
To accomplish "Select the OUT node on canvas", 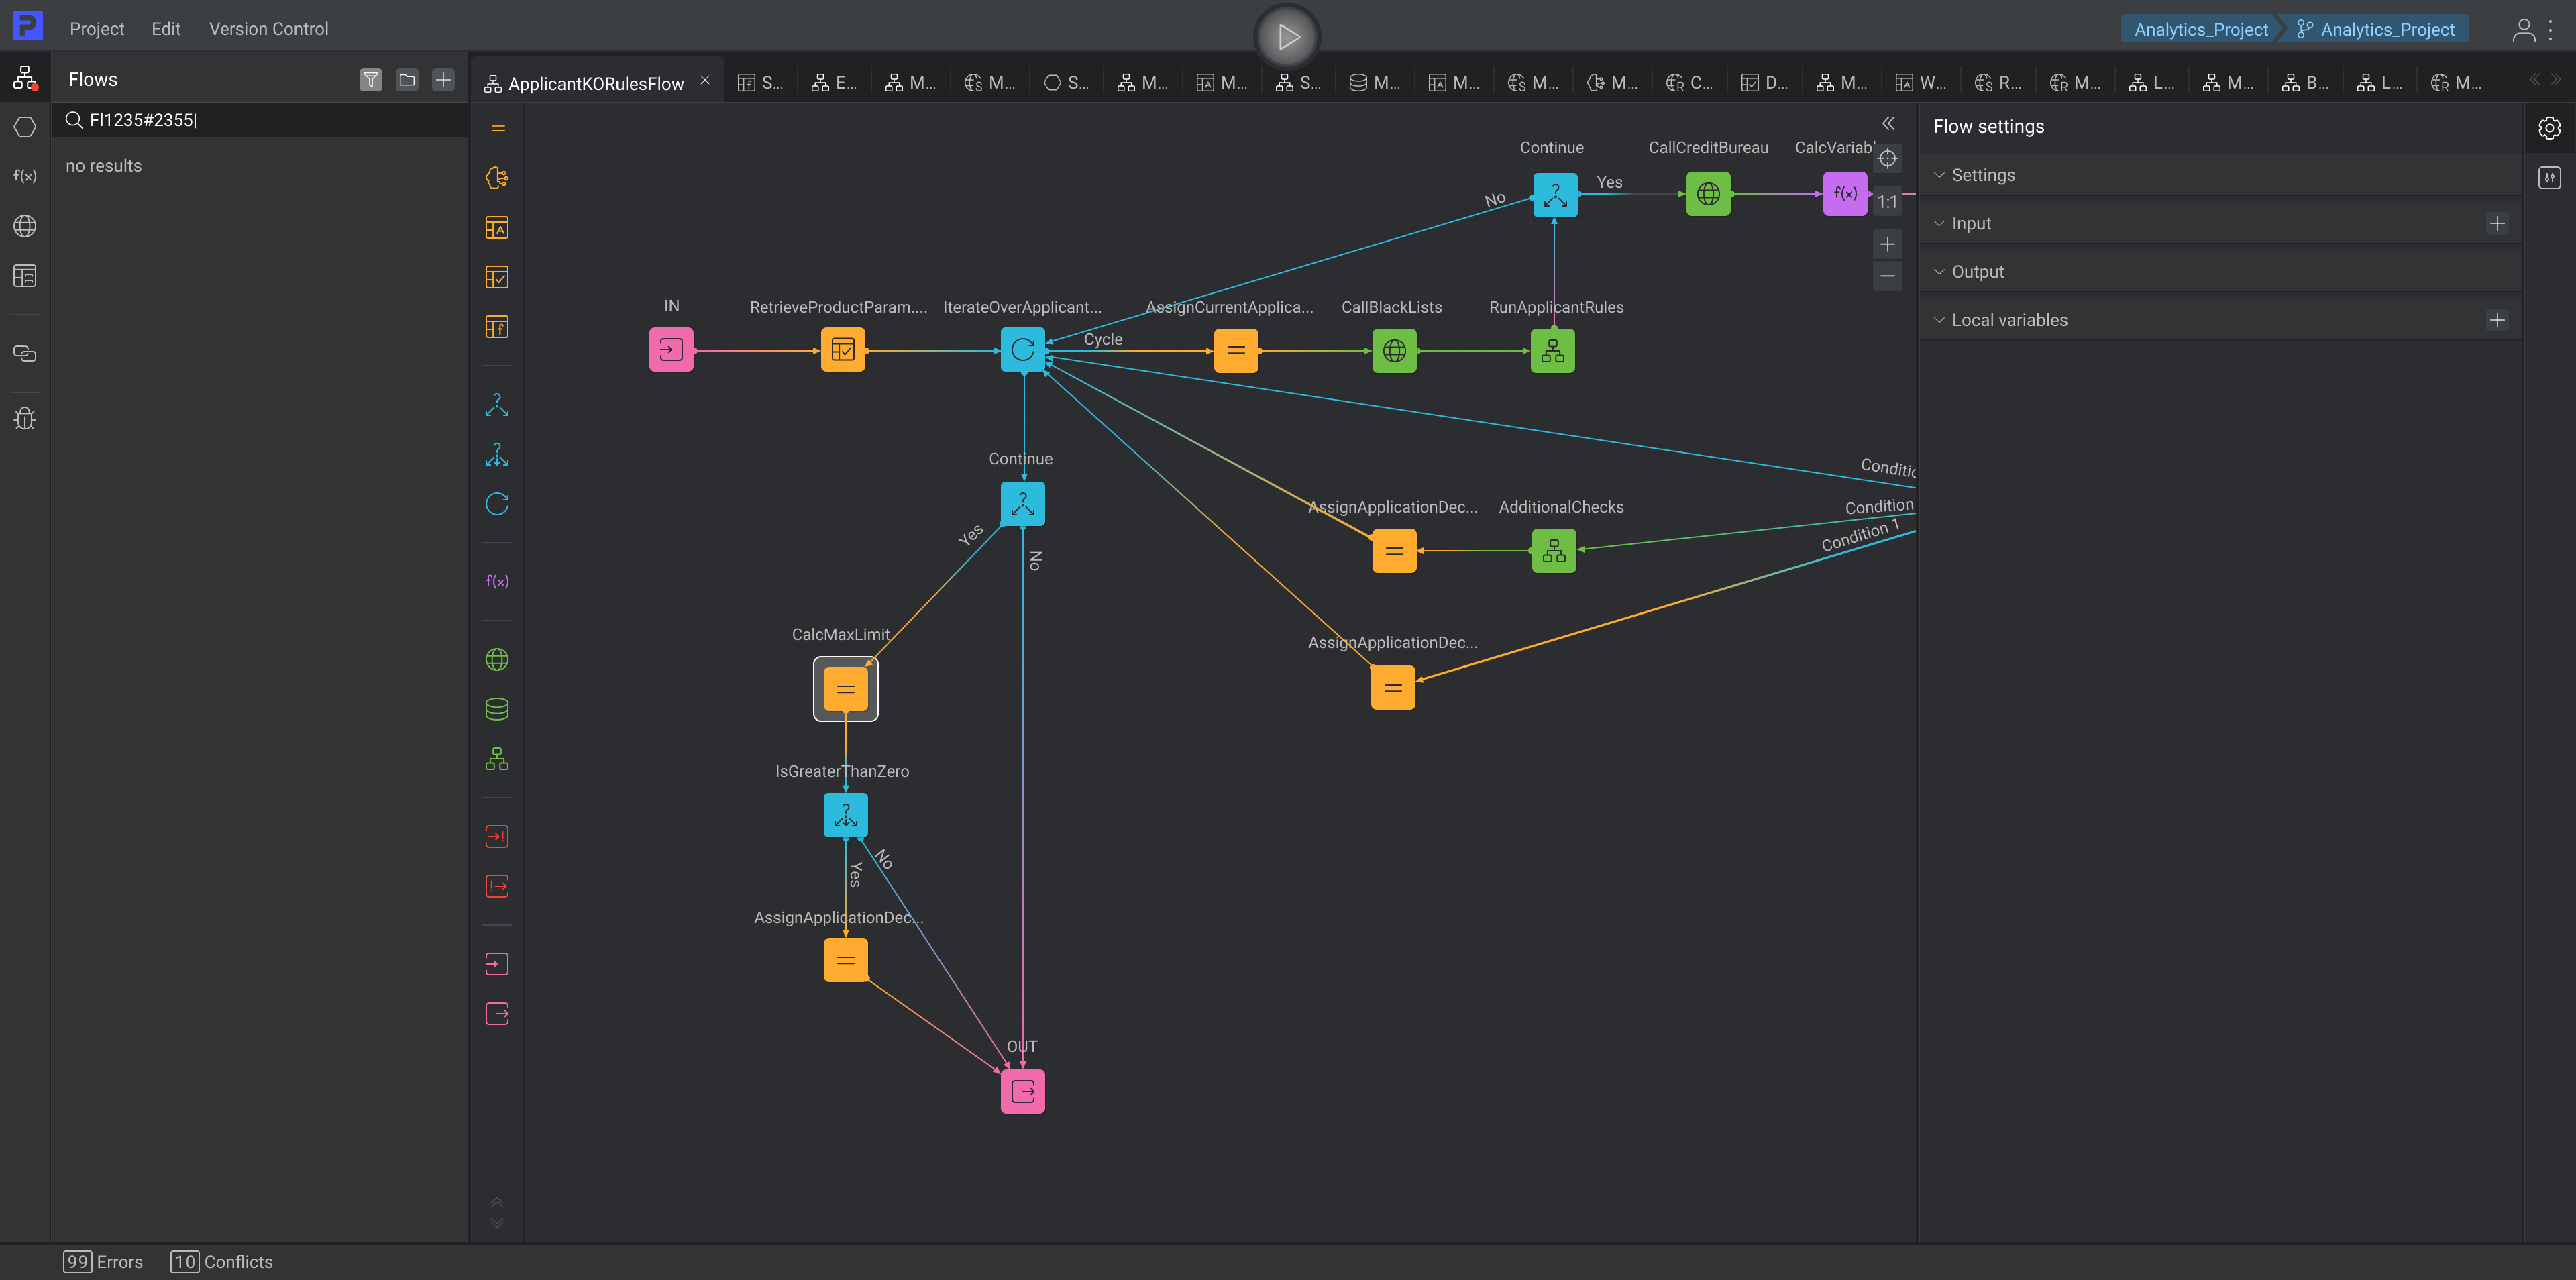I will click(1022, 1091).
